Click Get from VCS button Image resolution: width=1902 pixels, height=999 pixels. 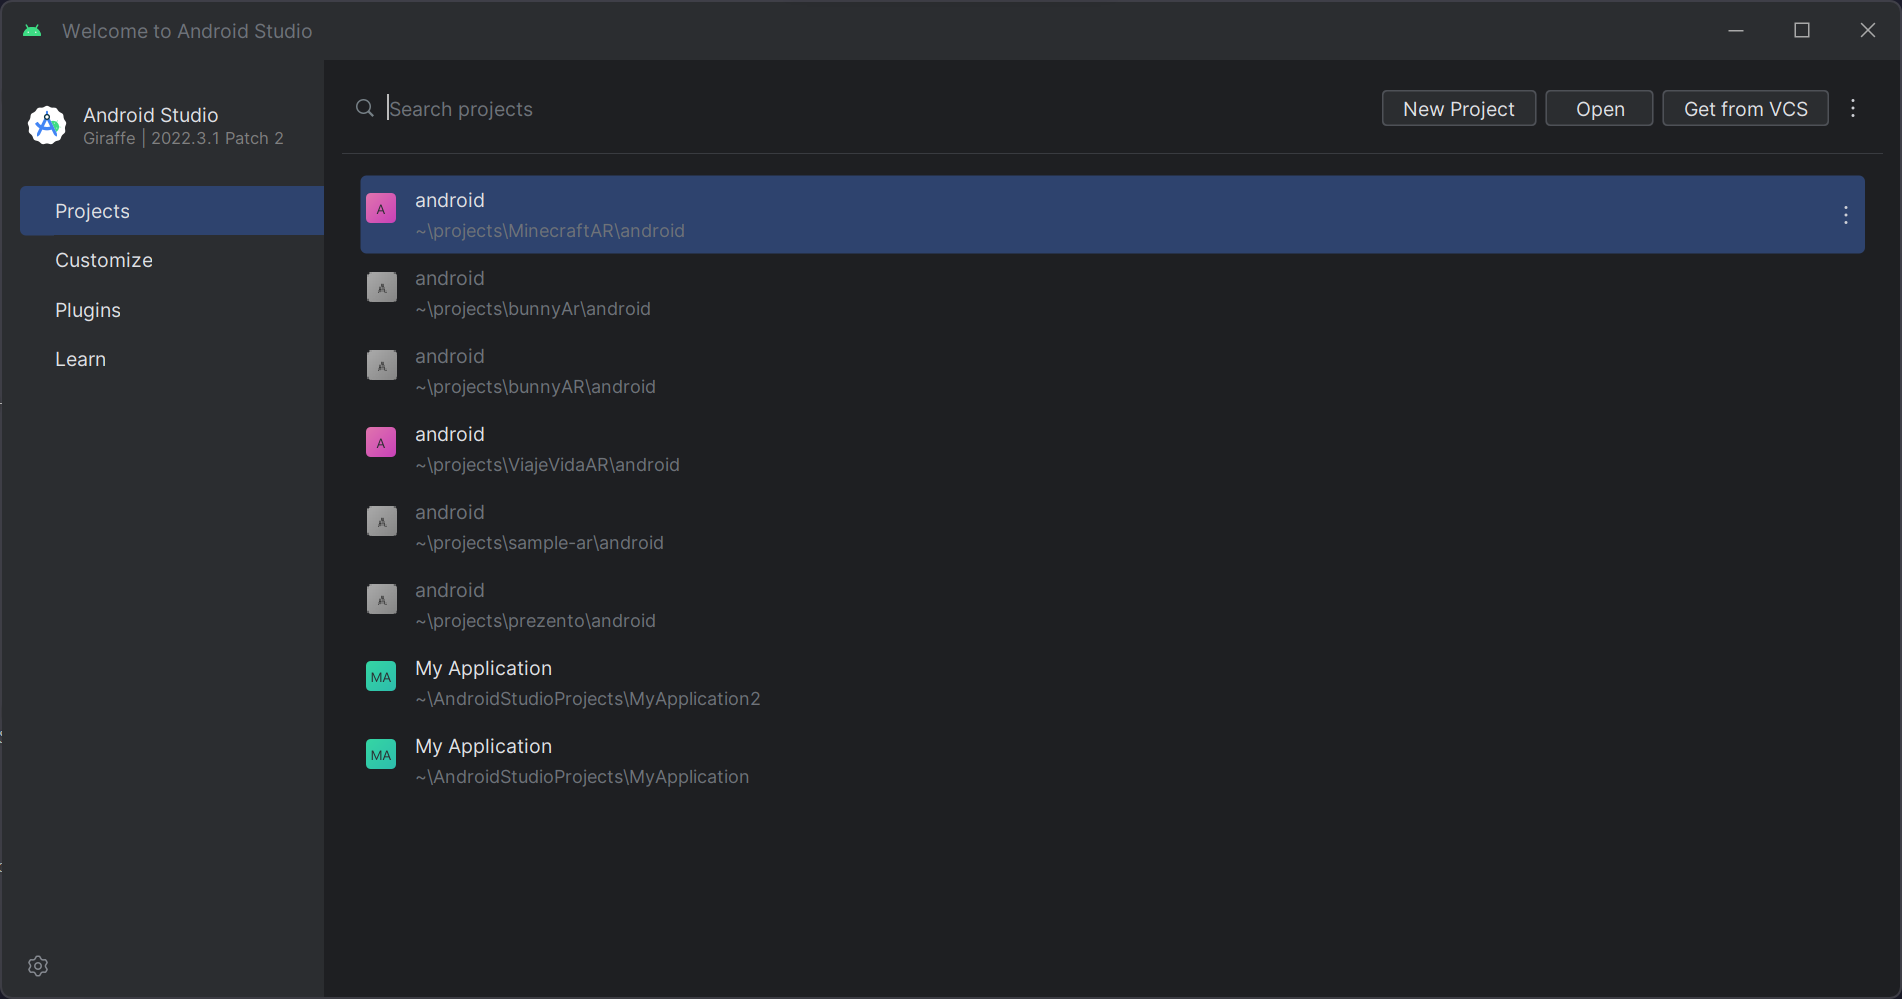tap(1745, 108)
